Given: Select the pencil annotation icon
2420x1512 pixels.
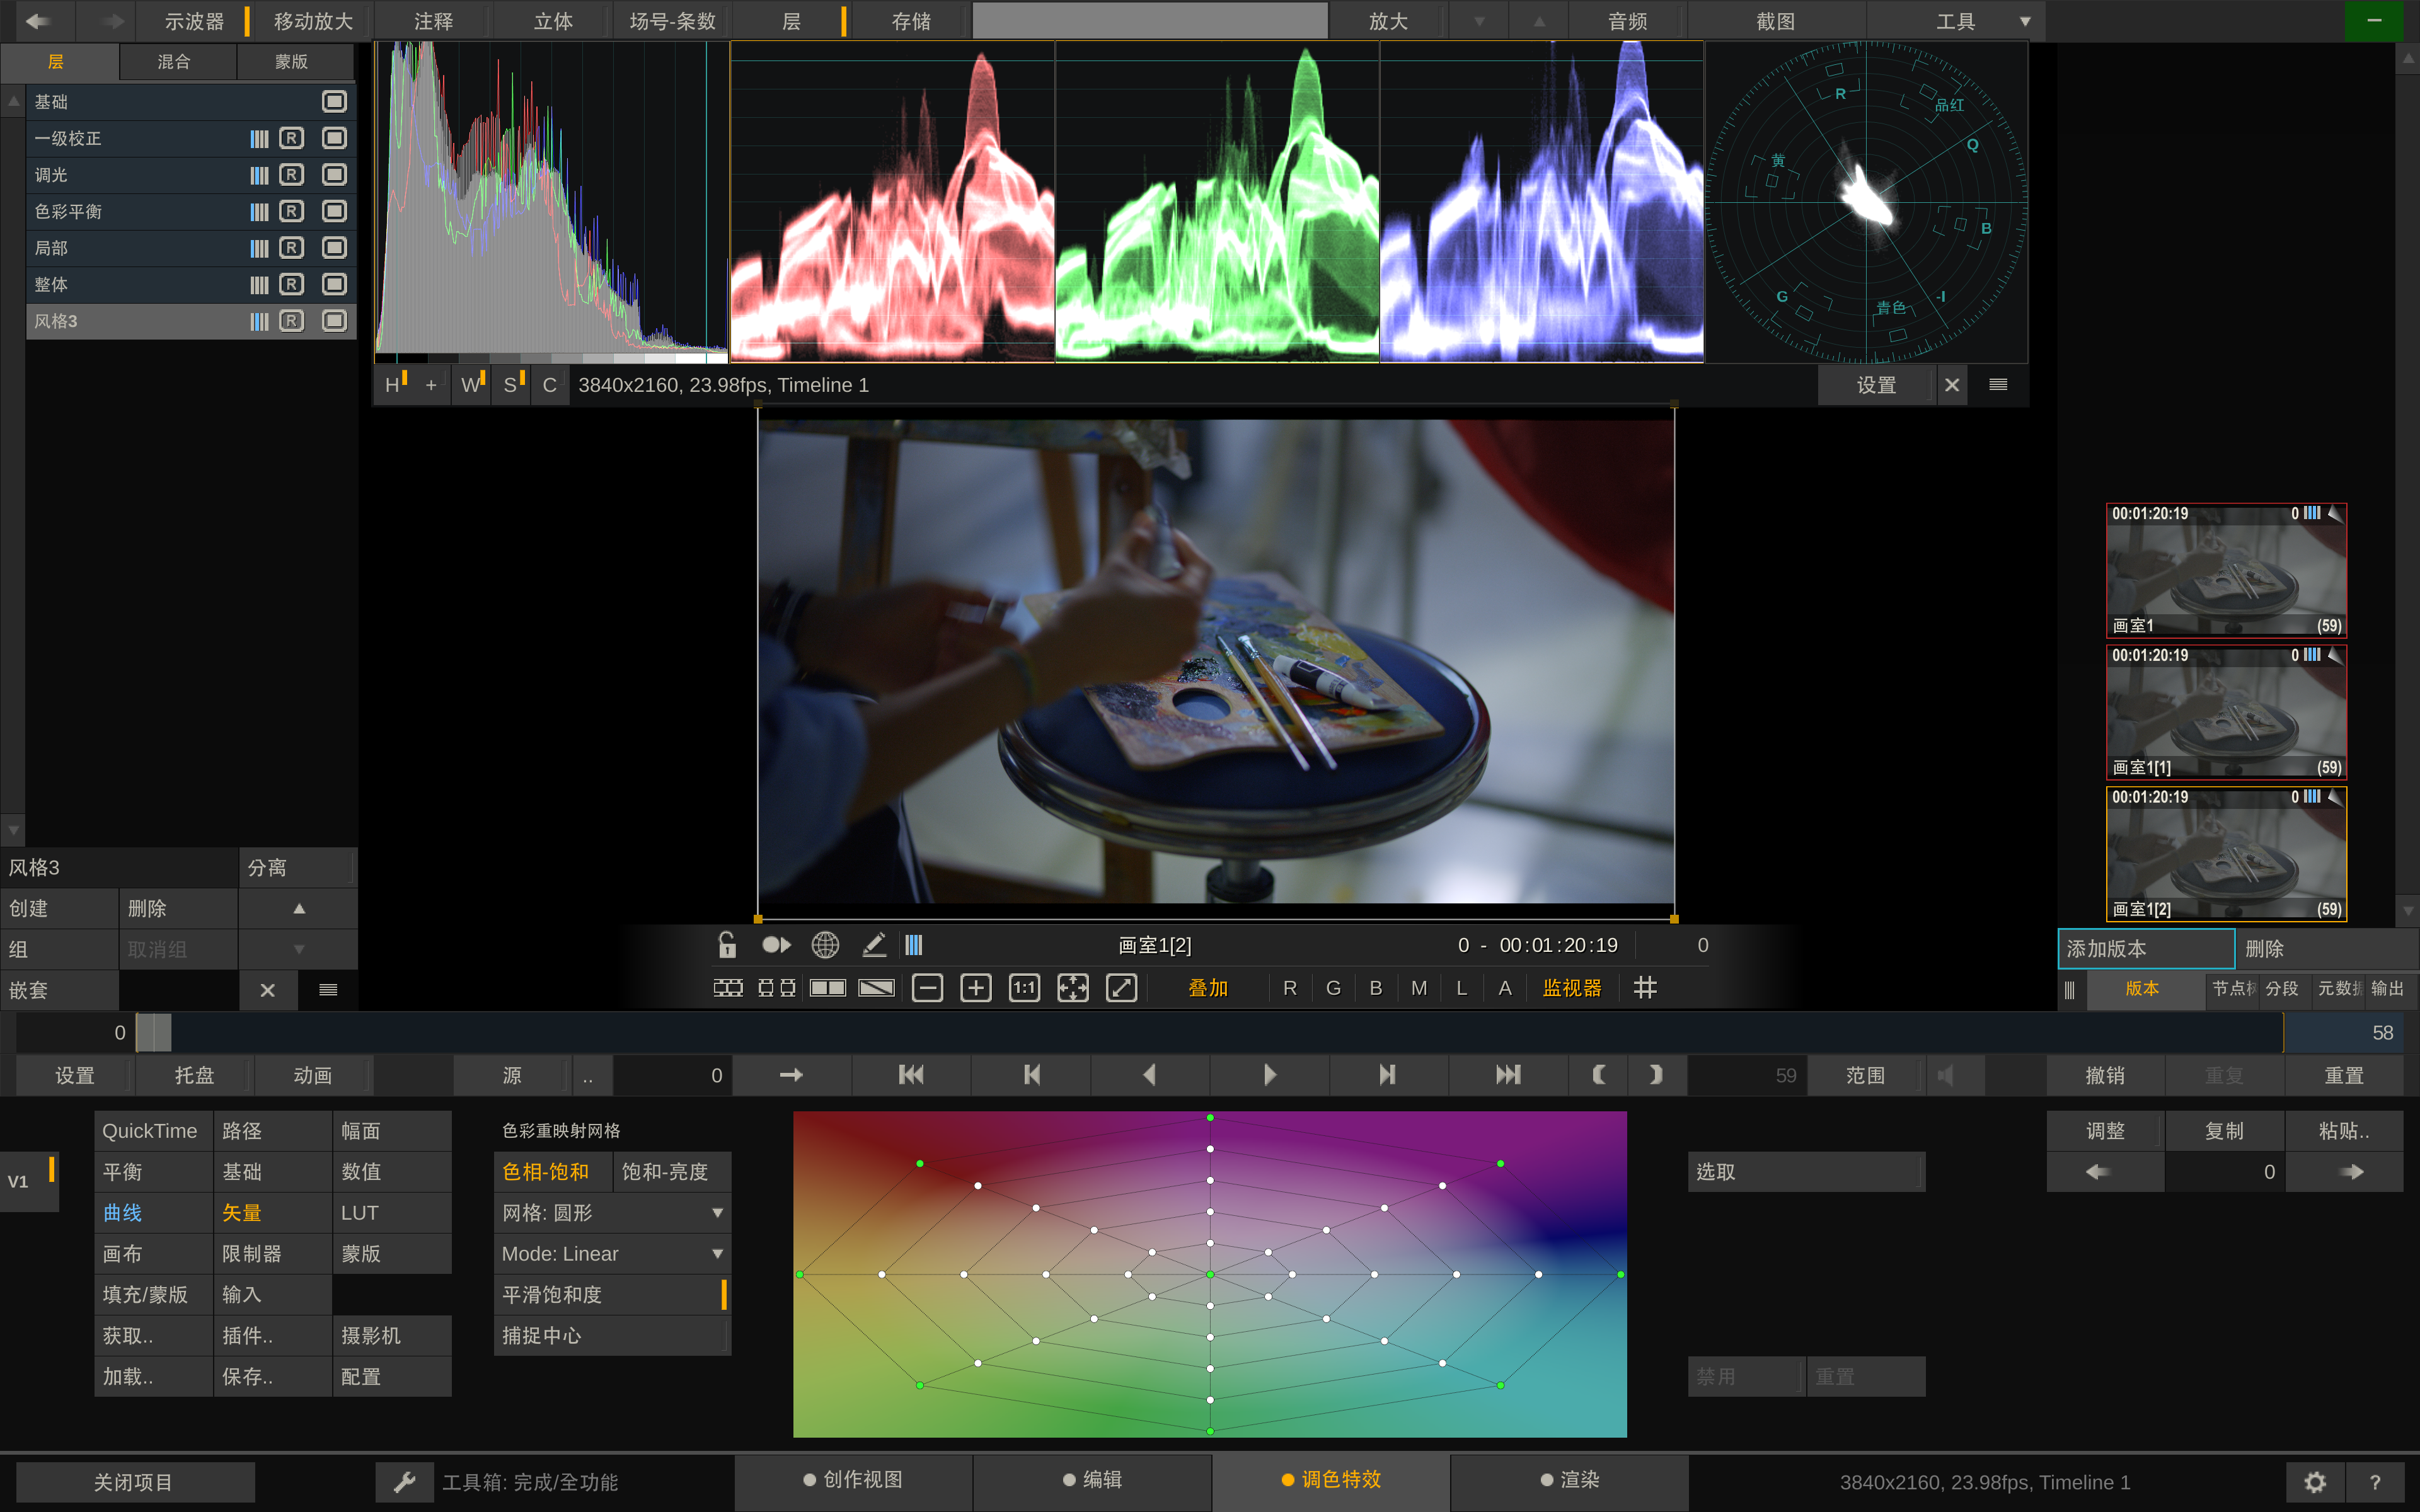Looking at the screenshot, I should point(874,945).
